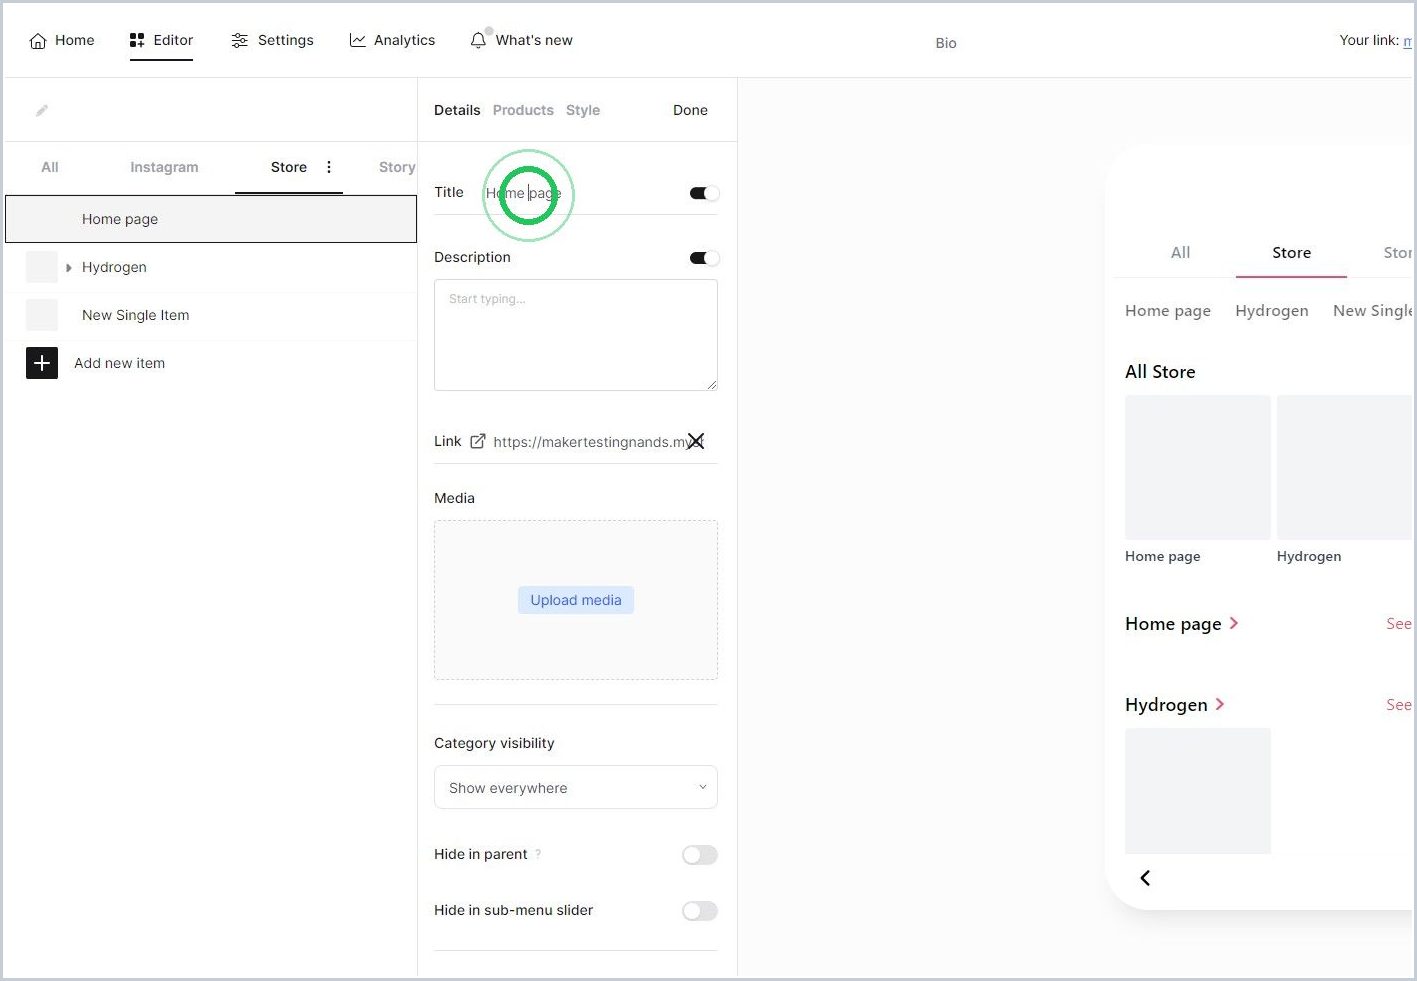Click the back chevron in phone preview
This screenshot has width=1417, height=981.
[1145, 878]
